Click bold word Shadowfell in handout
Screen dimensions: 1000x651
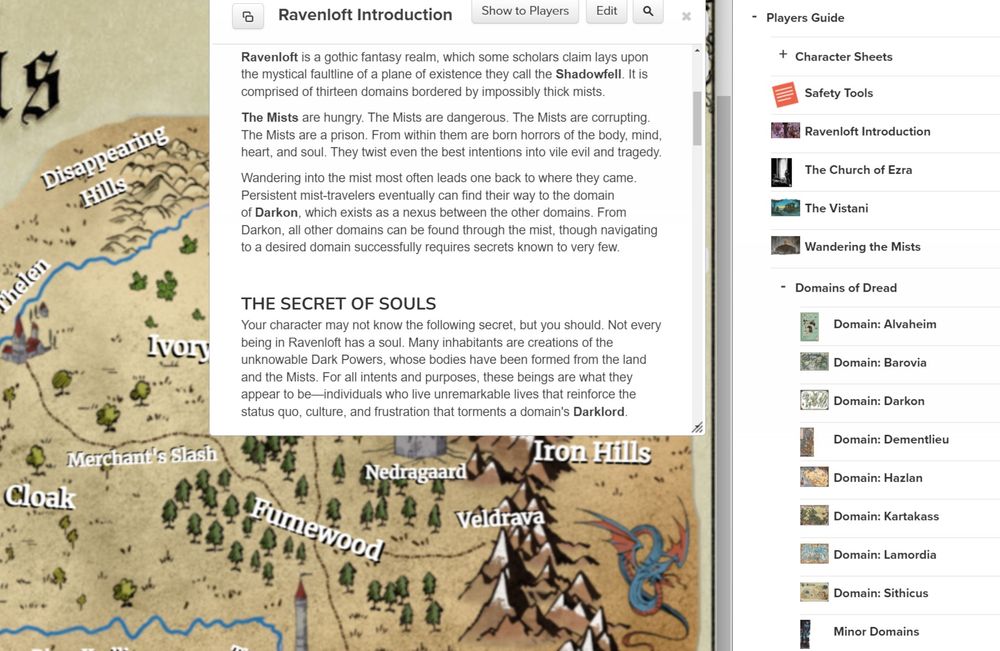pos(588,74)
